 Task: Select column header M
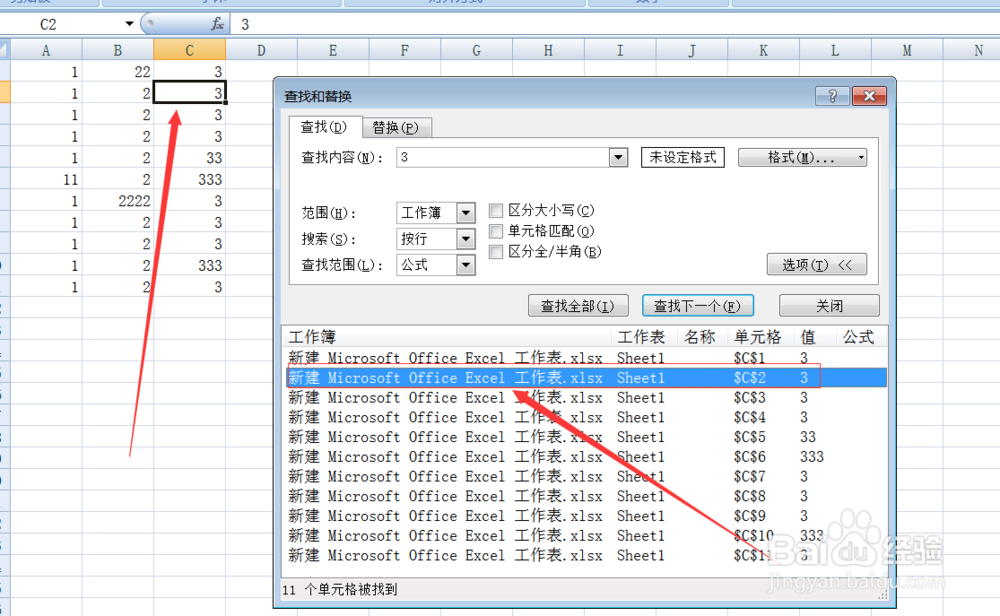point(907,50)
